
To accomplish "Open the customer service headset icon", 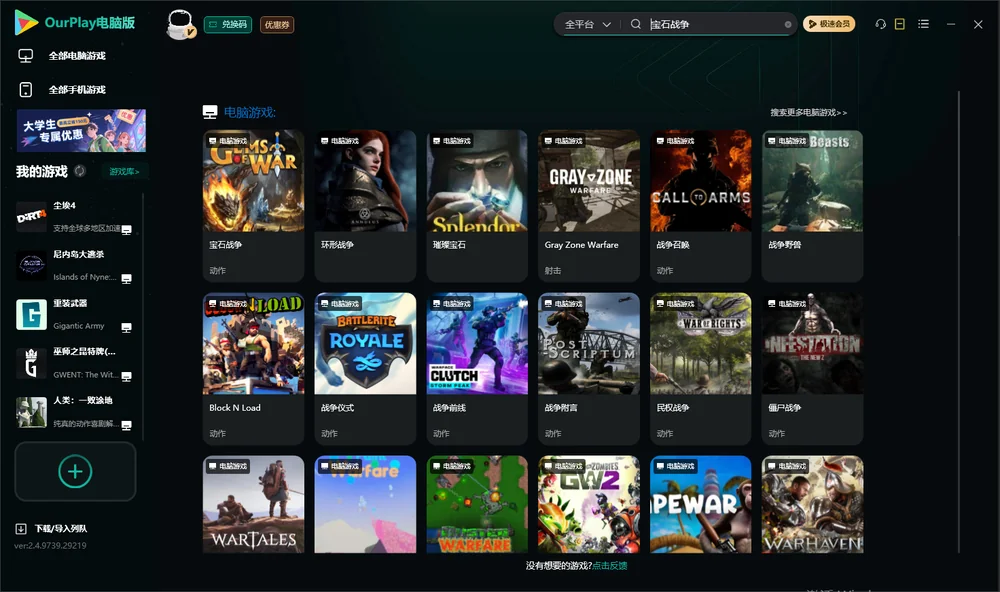I will pos(880,24).
